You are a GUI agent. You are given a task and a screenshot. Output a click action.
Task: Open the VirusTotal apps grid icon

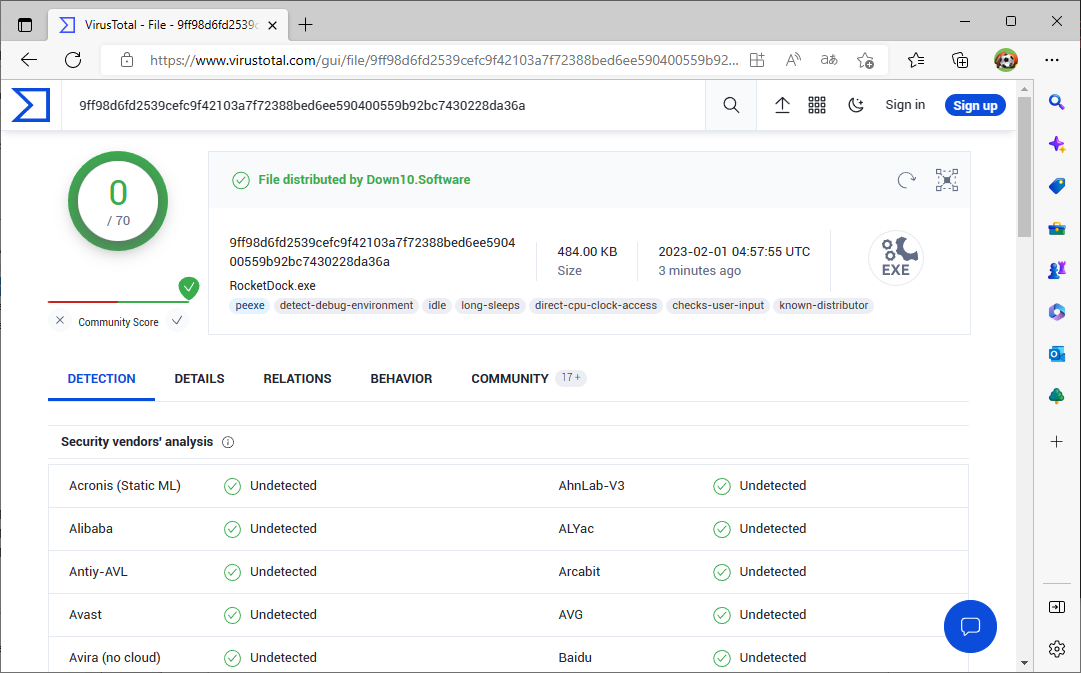click(x=817, y=105)
